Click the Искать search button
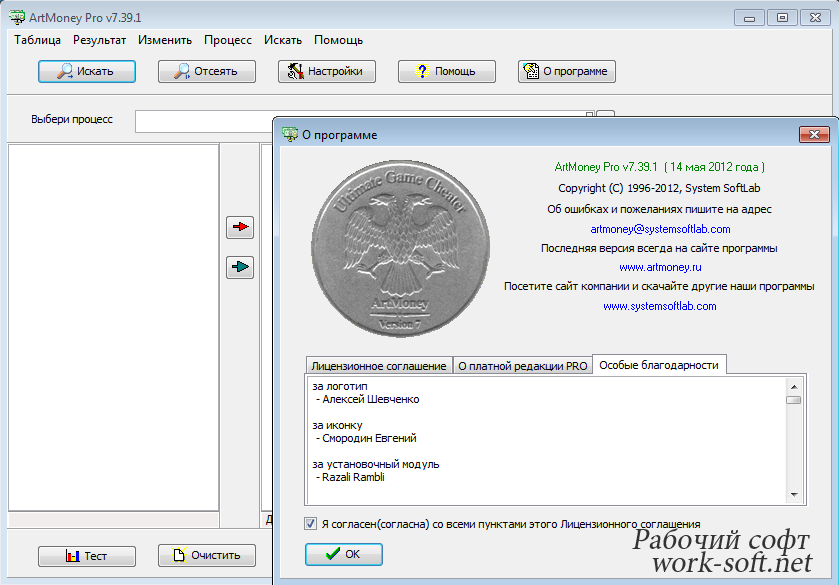839x585 pixels. click(87, 71)
